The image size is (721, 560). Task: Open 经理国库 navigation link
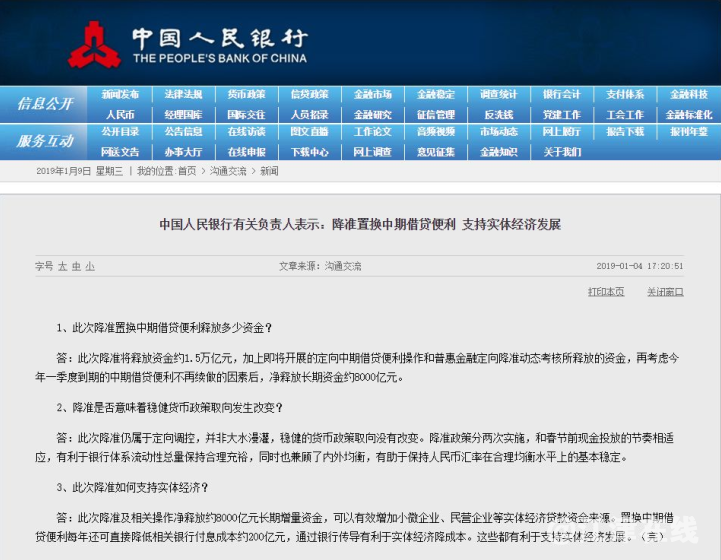click(x=183, y=114)
